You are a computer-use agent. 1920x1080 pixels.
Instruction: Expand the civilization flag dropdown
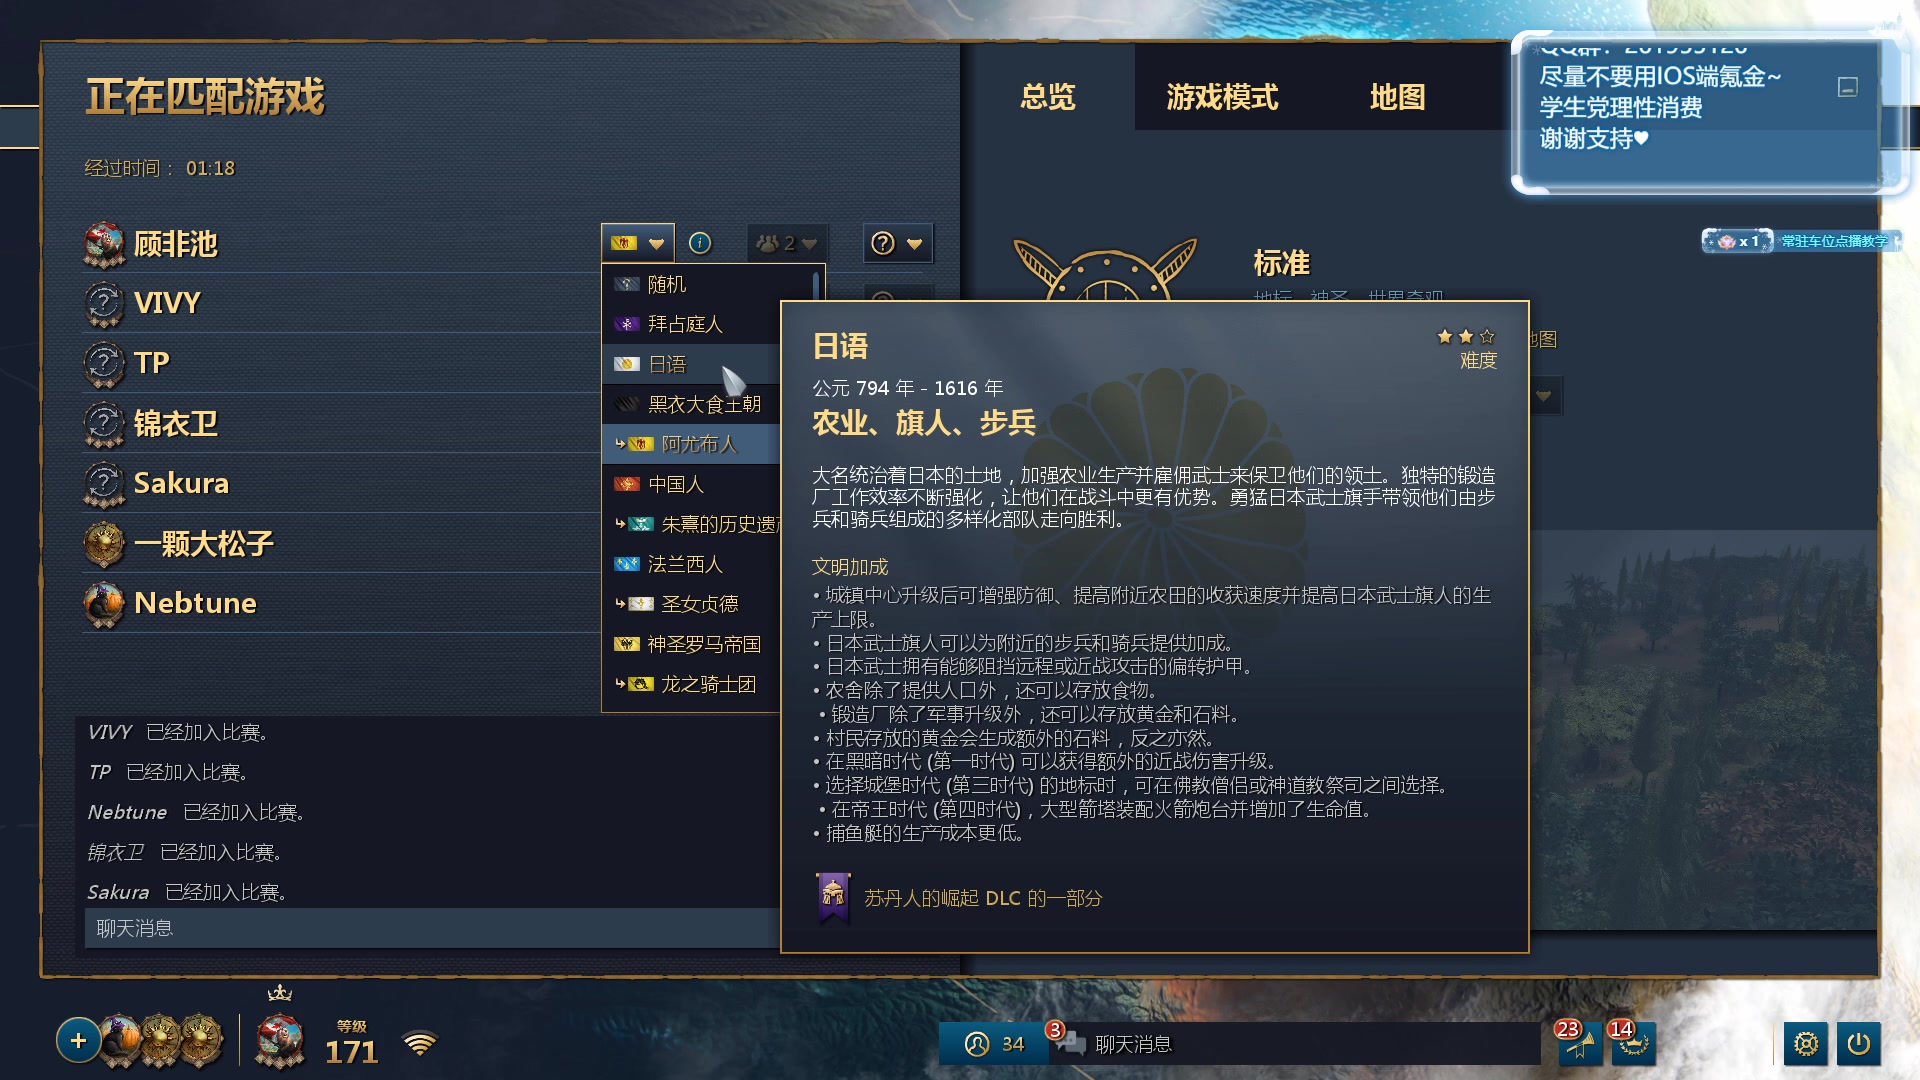click(x=638, y=243)
